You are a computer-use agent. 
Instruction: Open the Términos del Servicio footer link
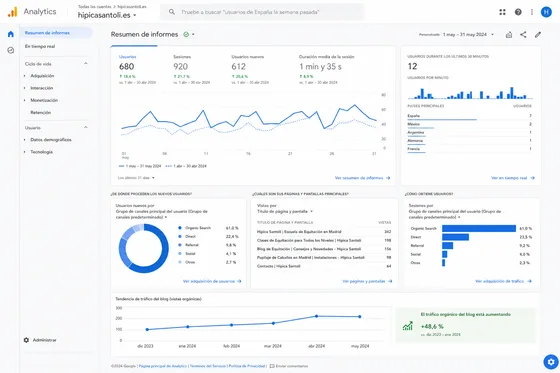(x=208, y=366)
